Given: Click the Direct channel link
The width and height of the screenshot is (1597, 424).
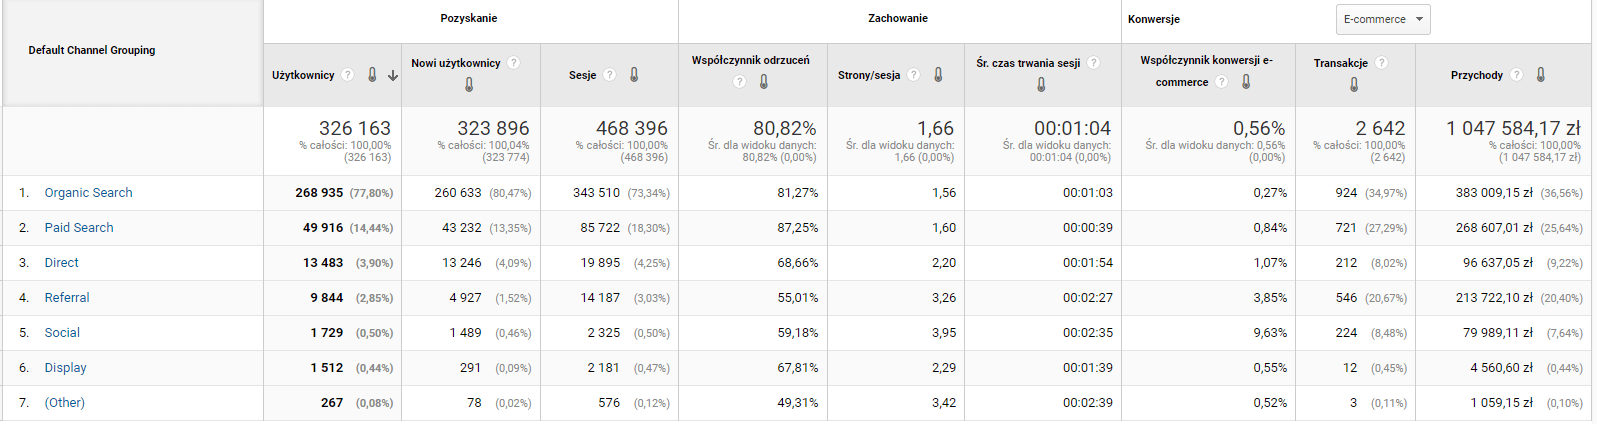Looking at the screenshot, I should (x=61, y=263).
